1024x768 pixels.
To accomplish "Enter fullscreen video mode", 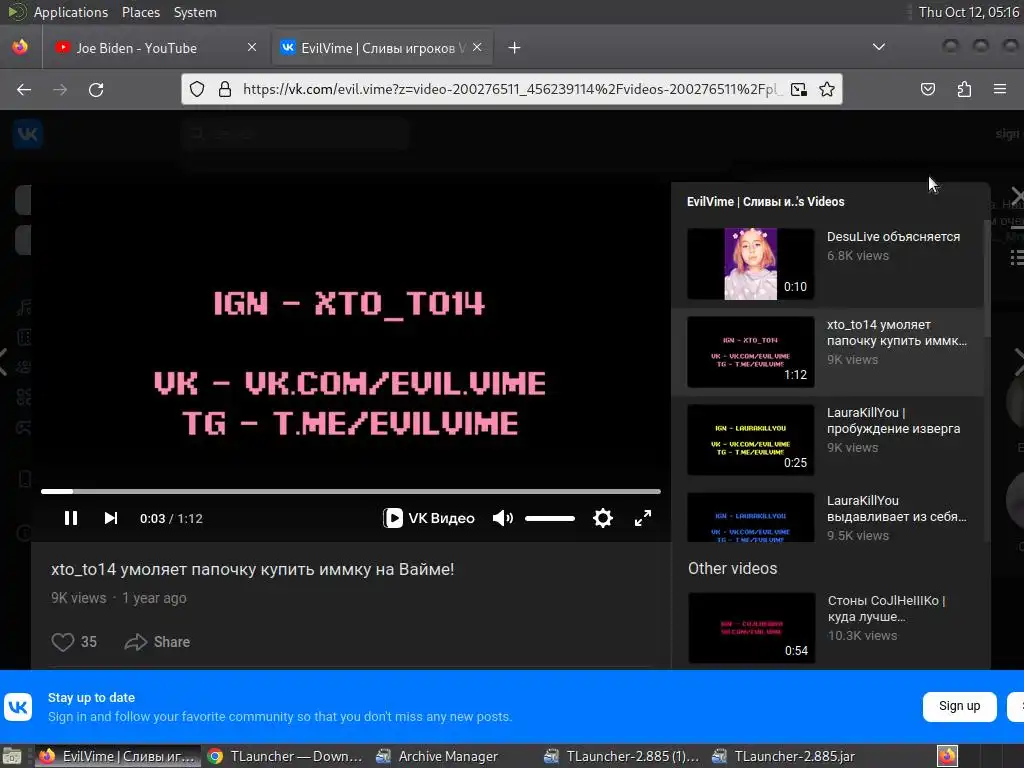I will pyautogui.click(x=643, y=518).
